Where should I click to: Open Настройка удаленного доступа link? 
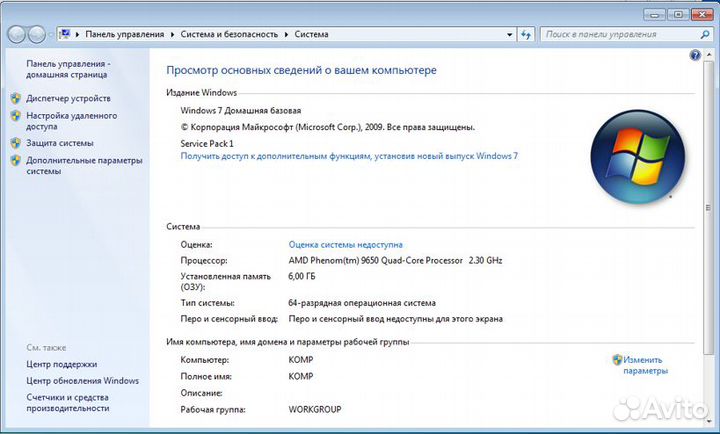tap(72, 121)
